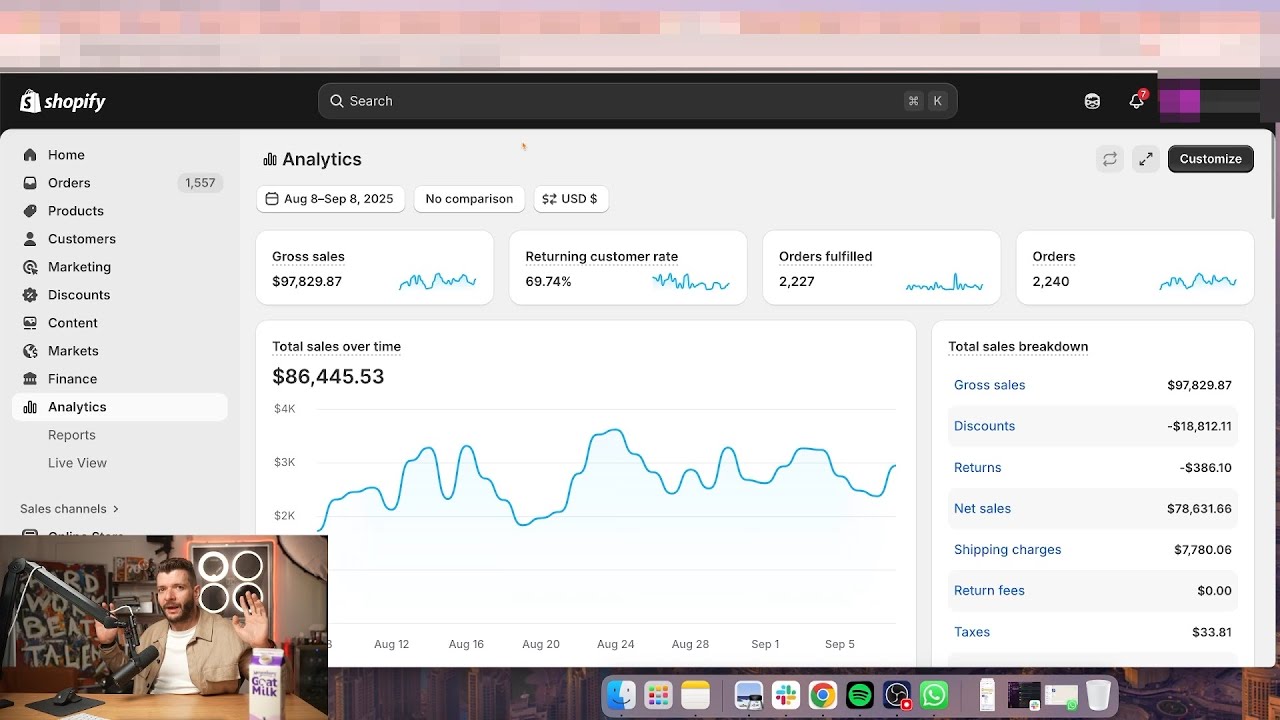Select Analytics in the sidebar

click(120, 407)
